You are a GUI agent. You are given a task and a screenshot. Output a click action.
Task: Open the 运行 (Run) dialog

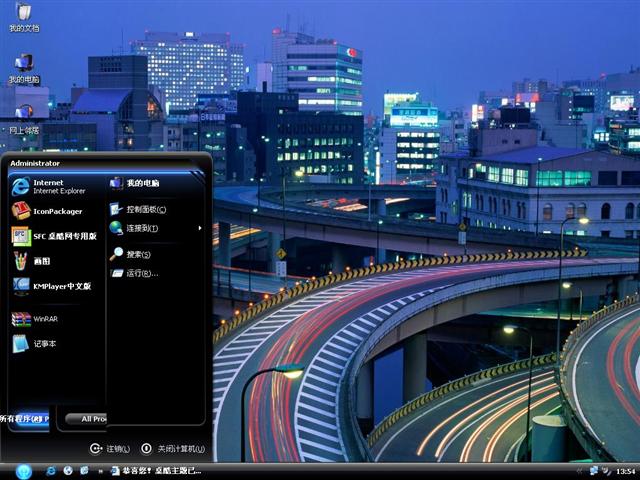tap(140, 272)
